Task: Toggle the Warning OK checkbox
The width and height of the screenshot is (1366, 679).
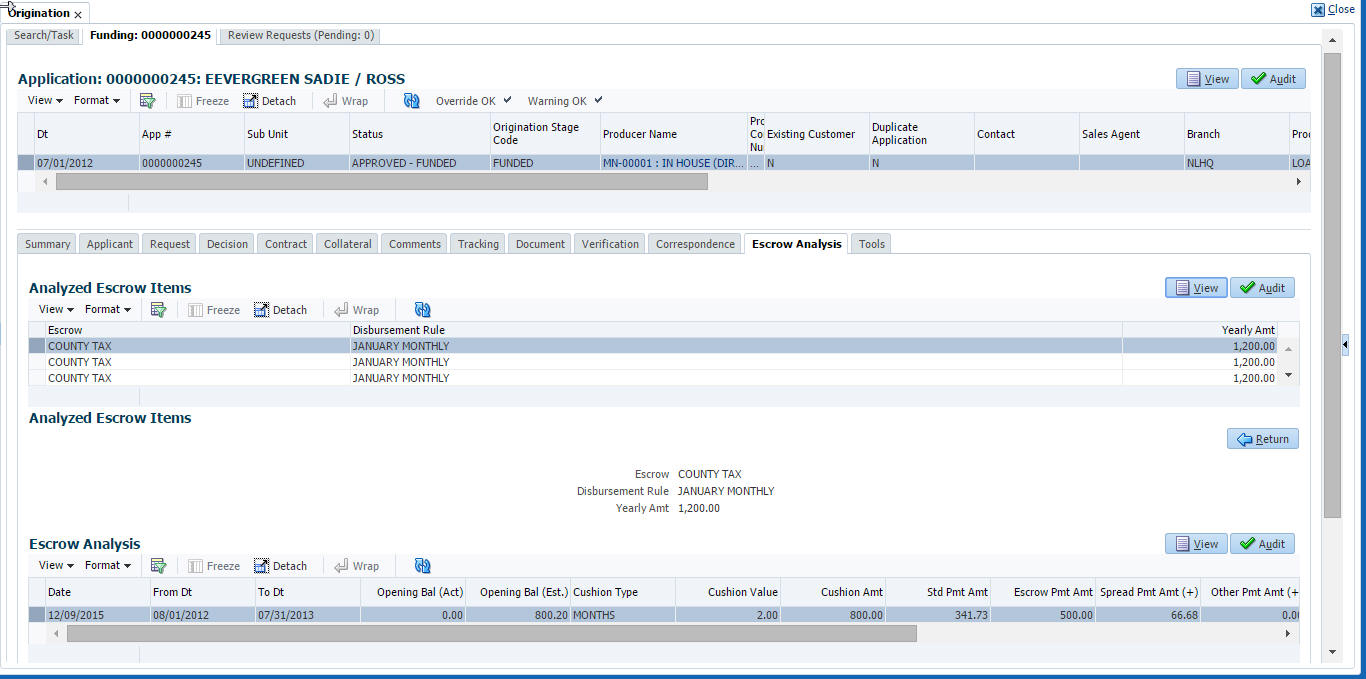Action: (598, 100)
